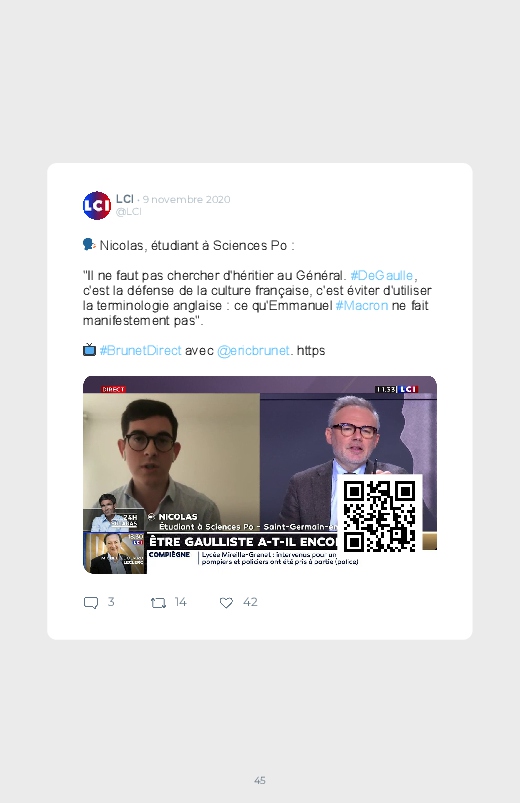The image size is (520, 803).
Task: Click the QR code on the video
Action: click(x=380, y=516)
